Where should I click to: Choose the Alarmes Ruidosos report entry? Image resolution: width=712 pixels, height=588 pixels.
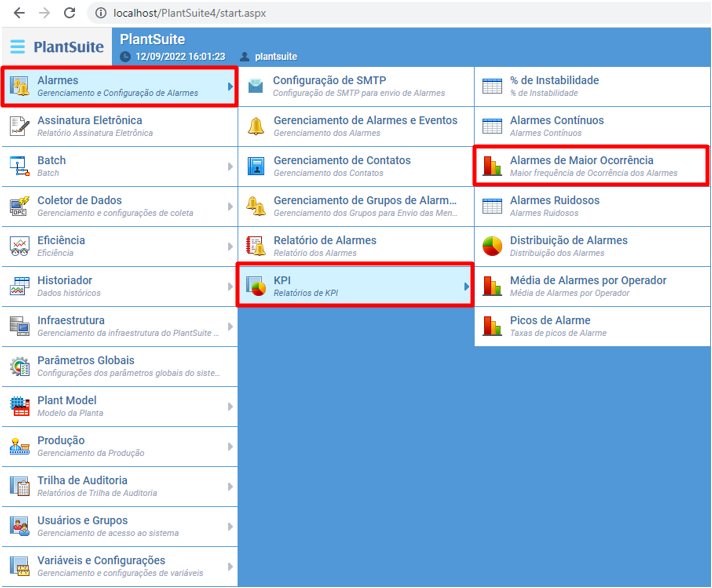tap(592, 206)
